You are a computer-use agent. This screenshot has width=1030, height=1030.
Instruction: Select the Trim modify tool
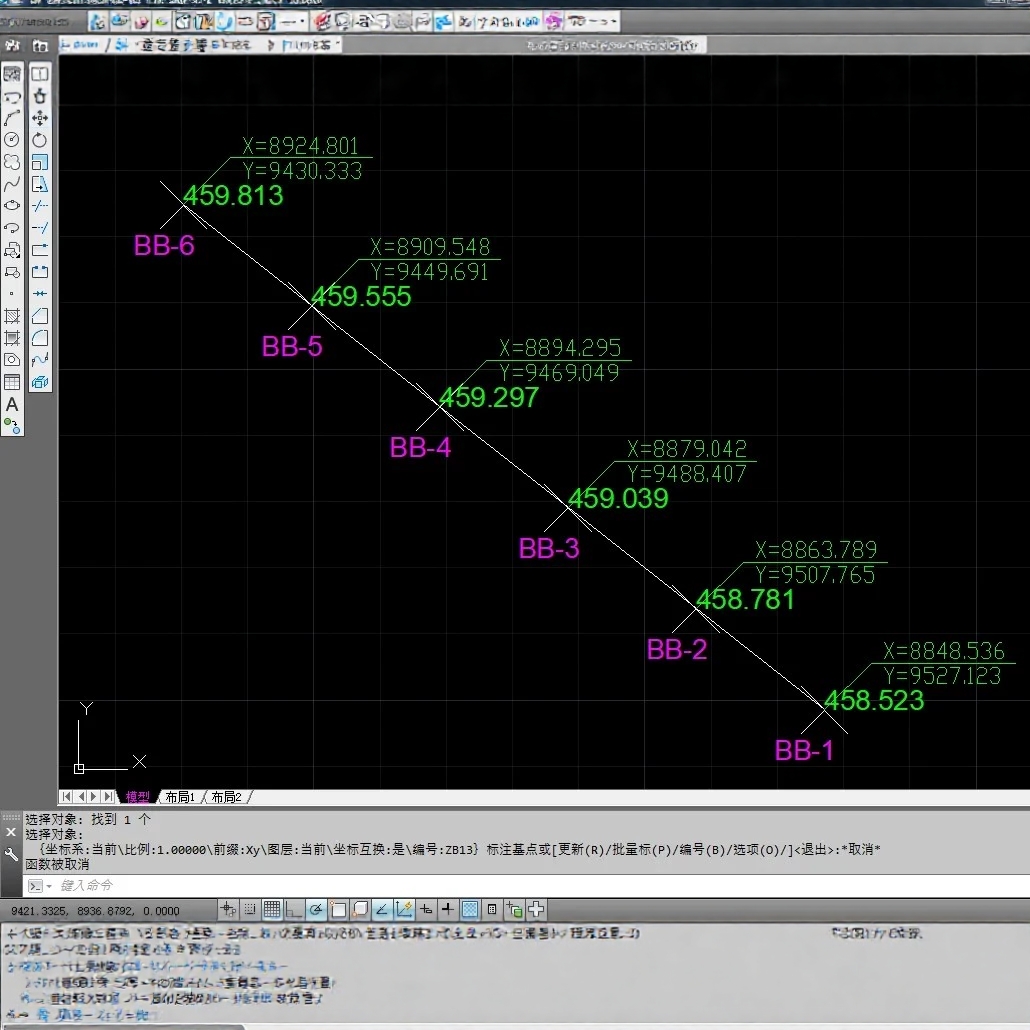40,206
